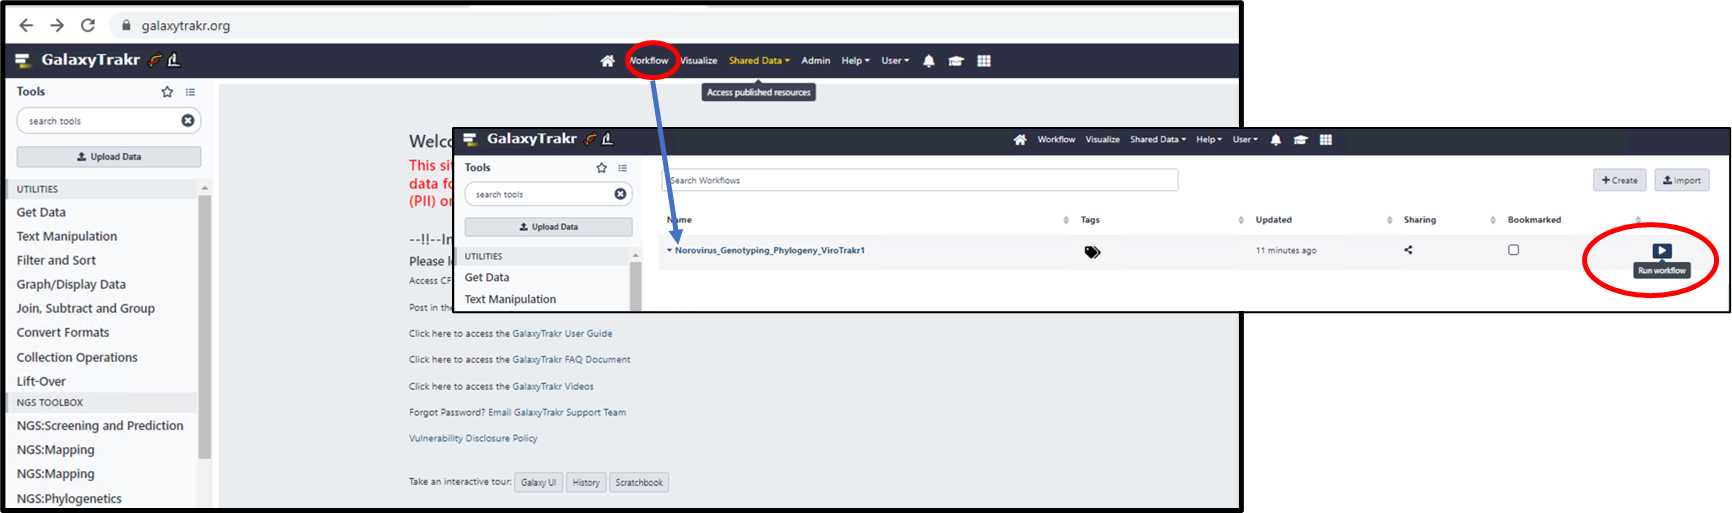This screenshot has width=1732, height=513.
Task: Open the Shared Data dropdown in the main window
Action: pyautogui.click(x=759, y=61)
